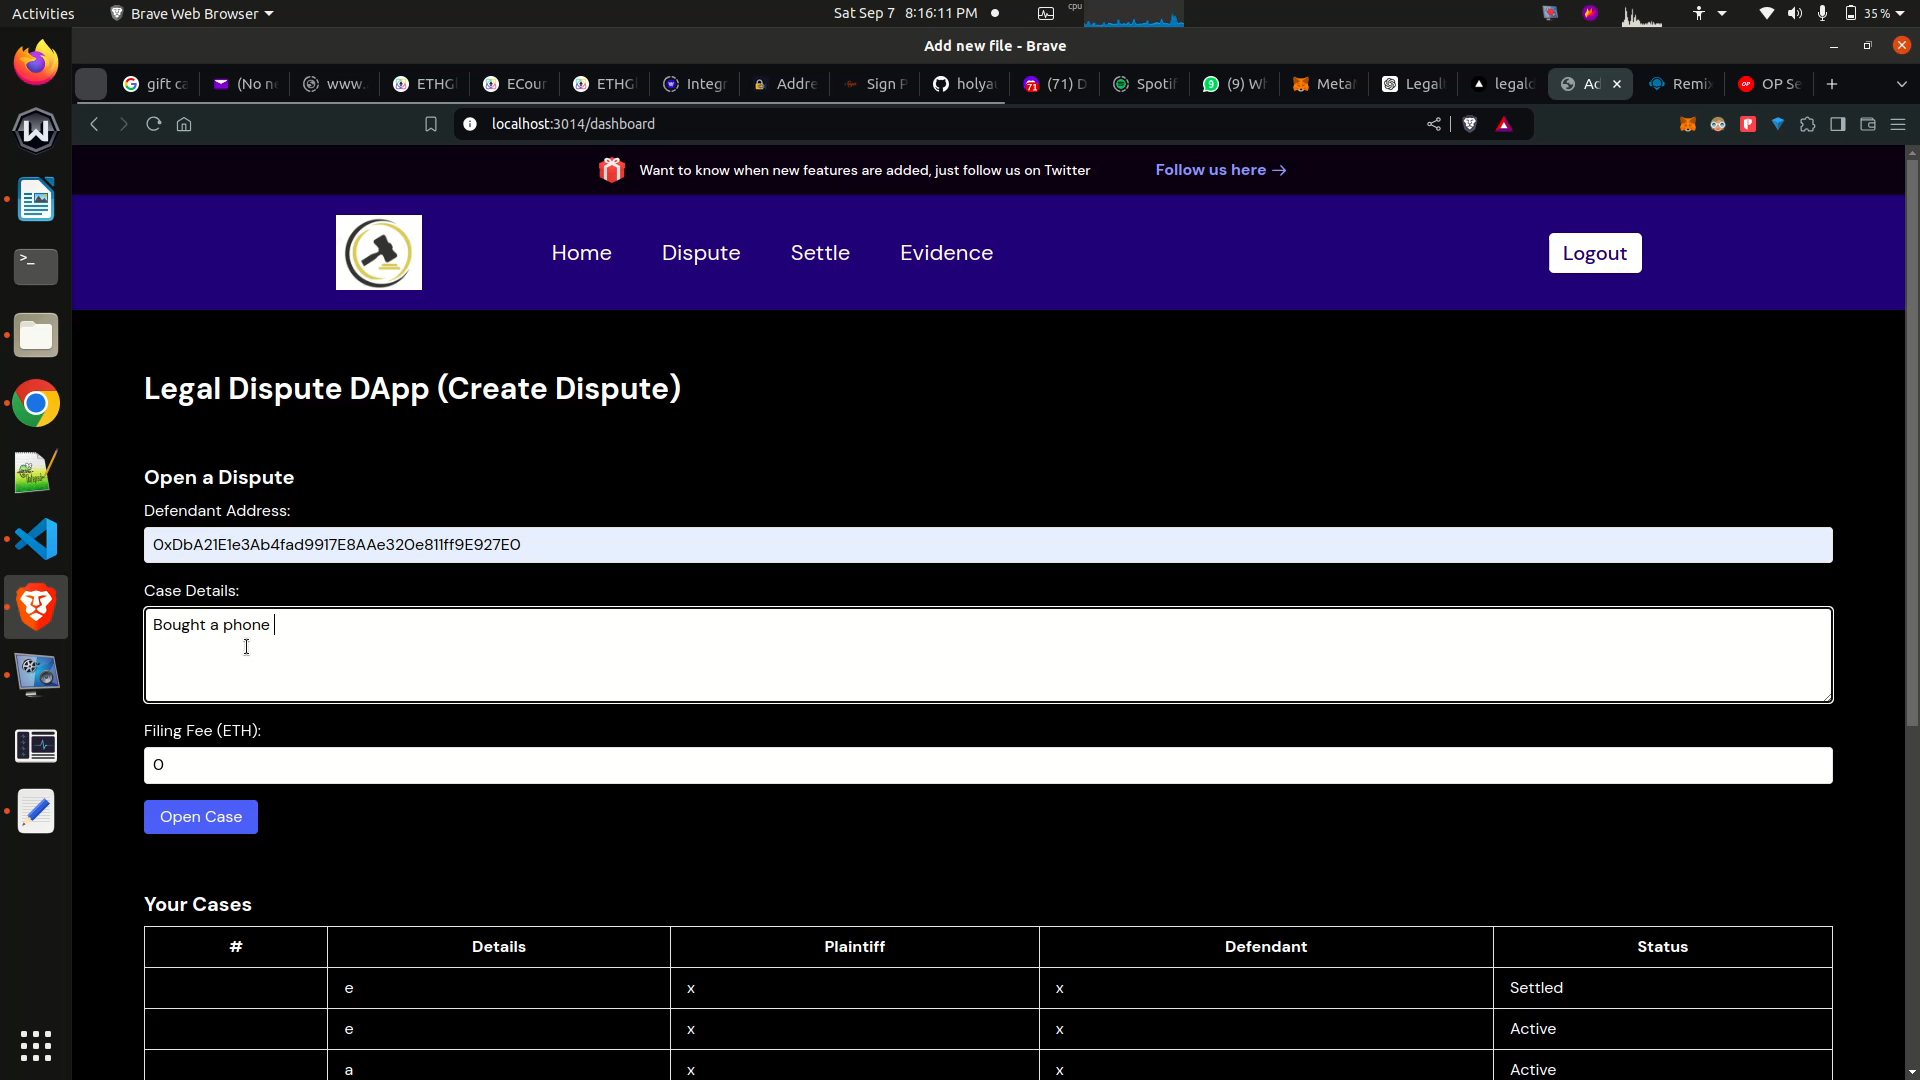Click the Logout button
The width and height of the screenshot is (1920, 1080).
pyautogui.click(x=1594, y=253)
